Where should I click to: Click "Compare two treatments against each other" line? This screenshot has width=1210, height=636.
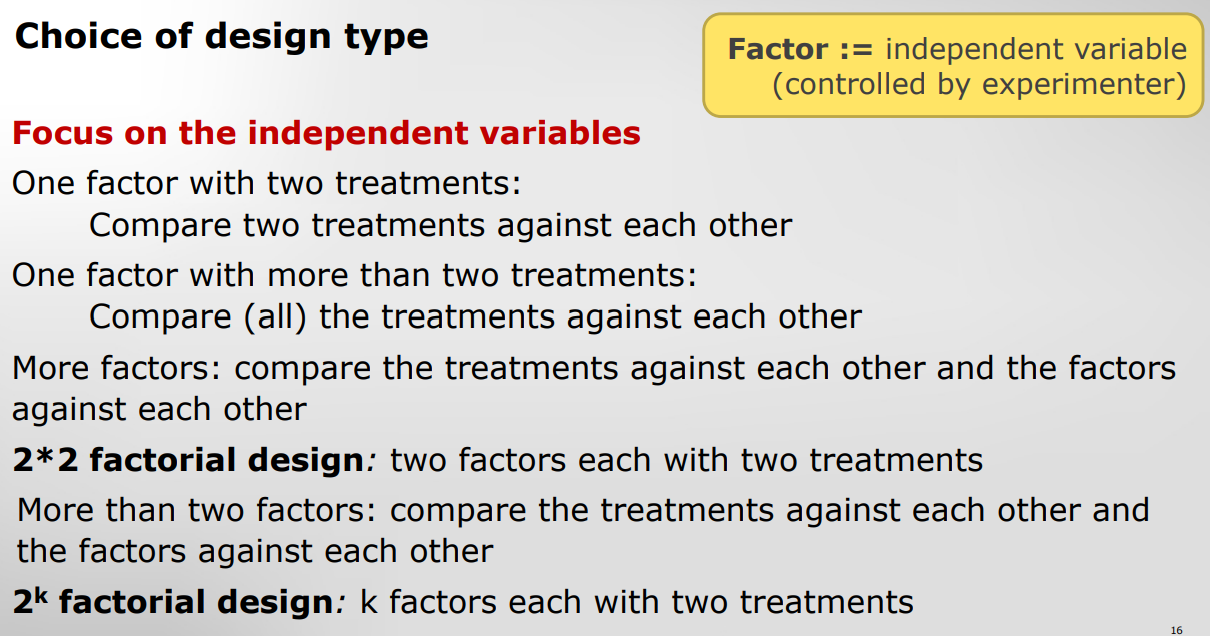click(440, 225)
